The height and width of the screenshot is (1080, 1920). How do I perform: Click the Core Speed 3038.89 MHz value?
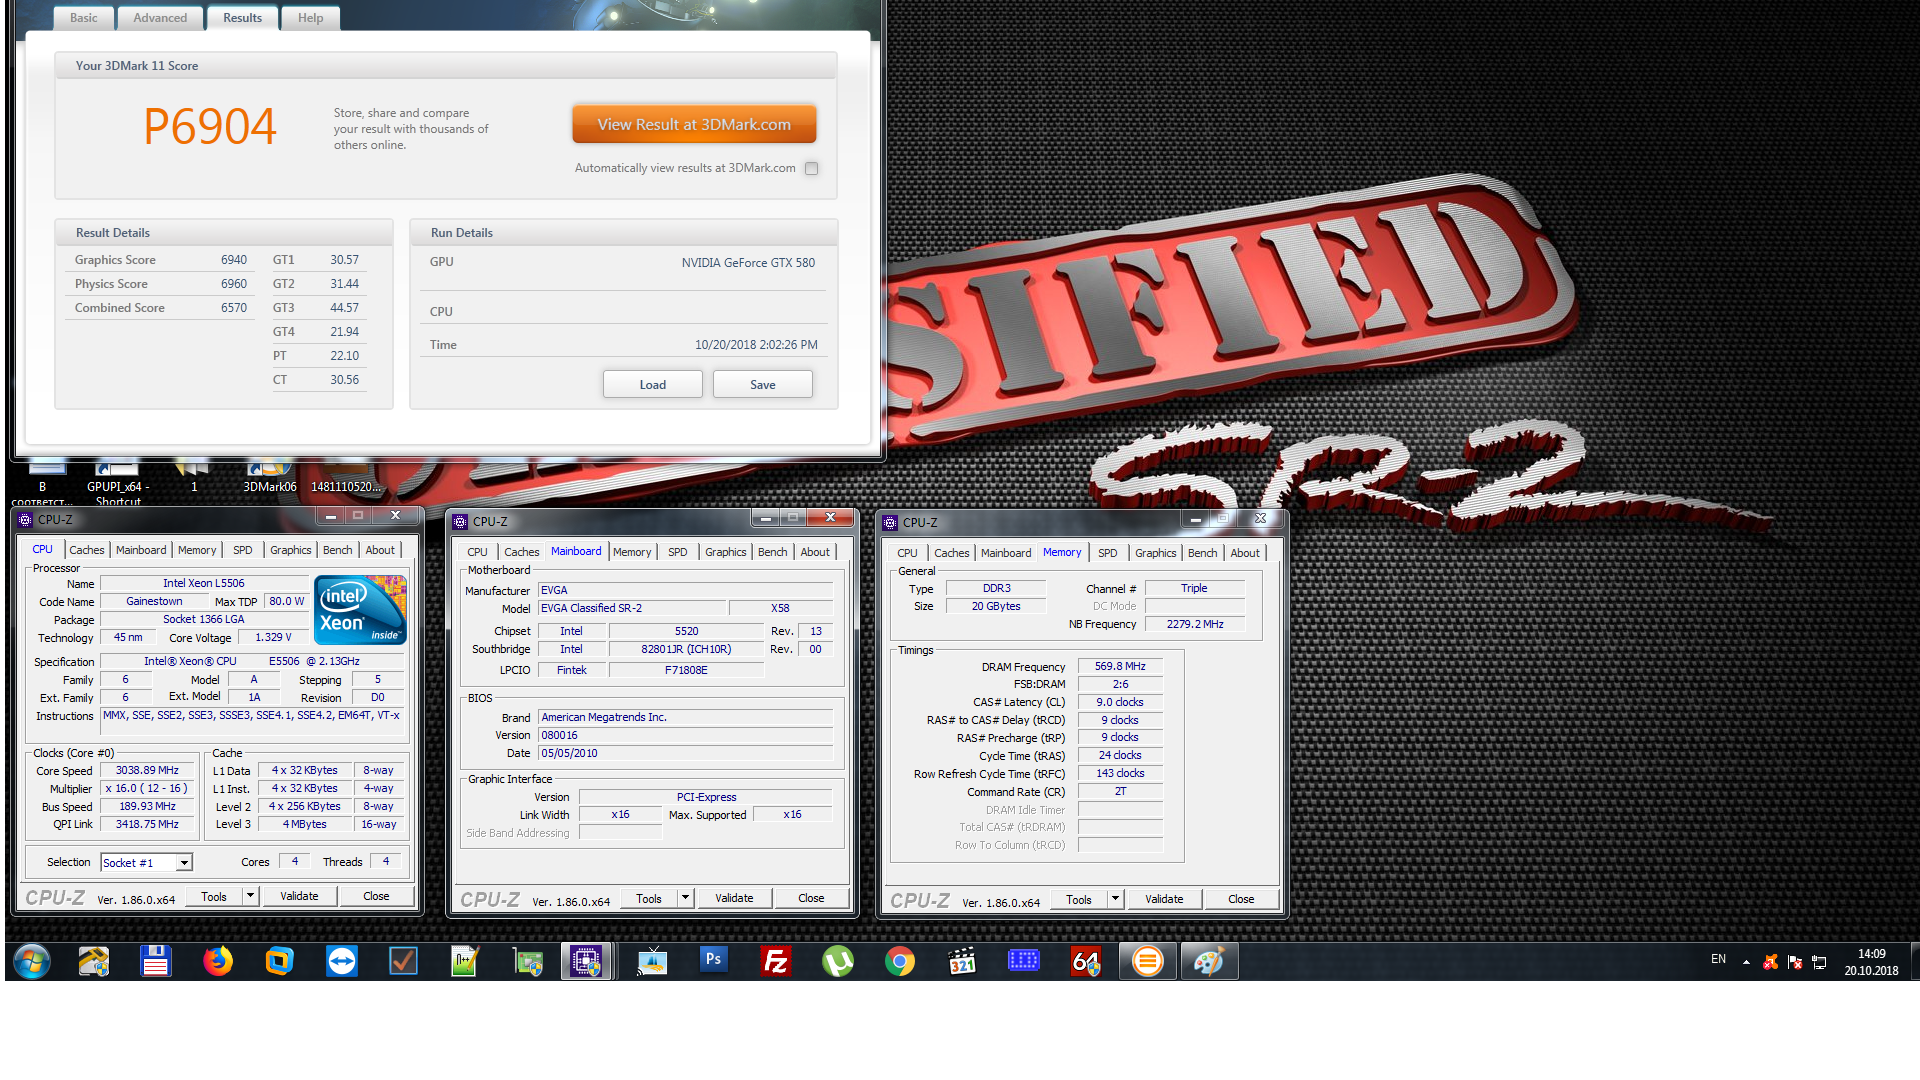coord(147,770)
